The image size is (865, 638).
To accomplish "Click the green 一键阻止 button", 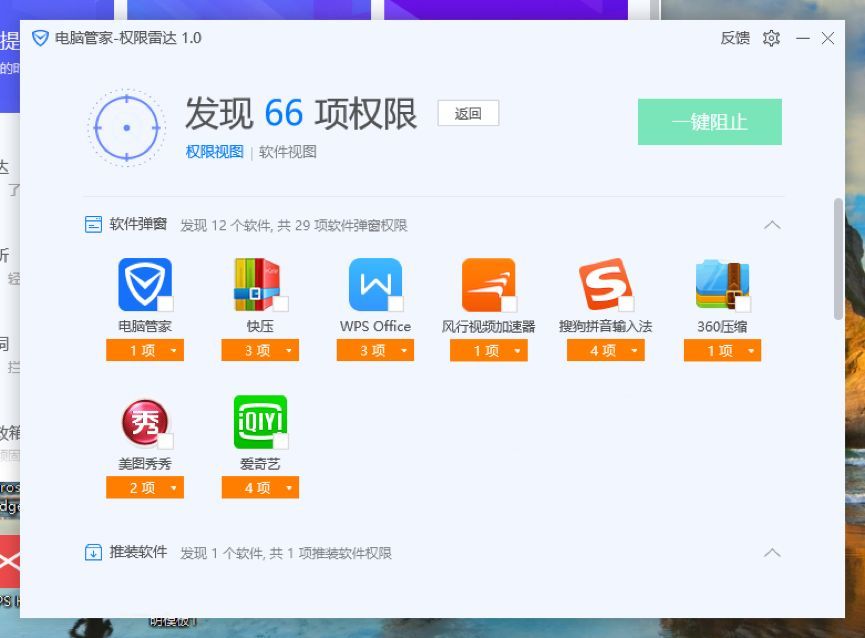I will (x=709, y=122).
